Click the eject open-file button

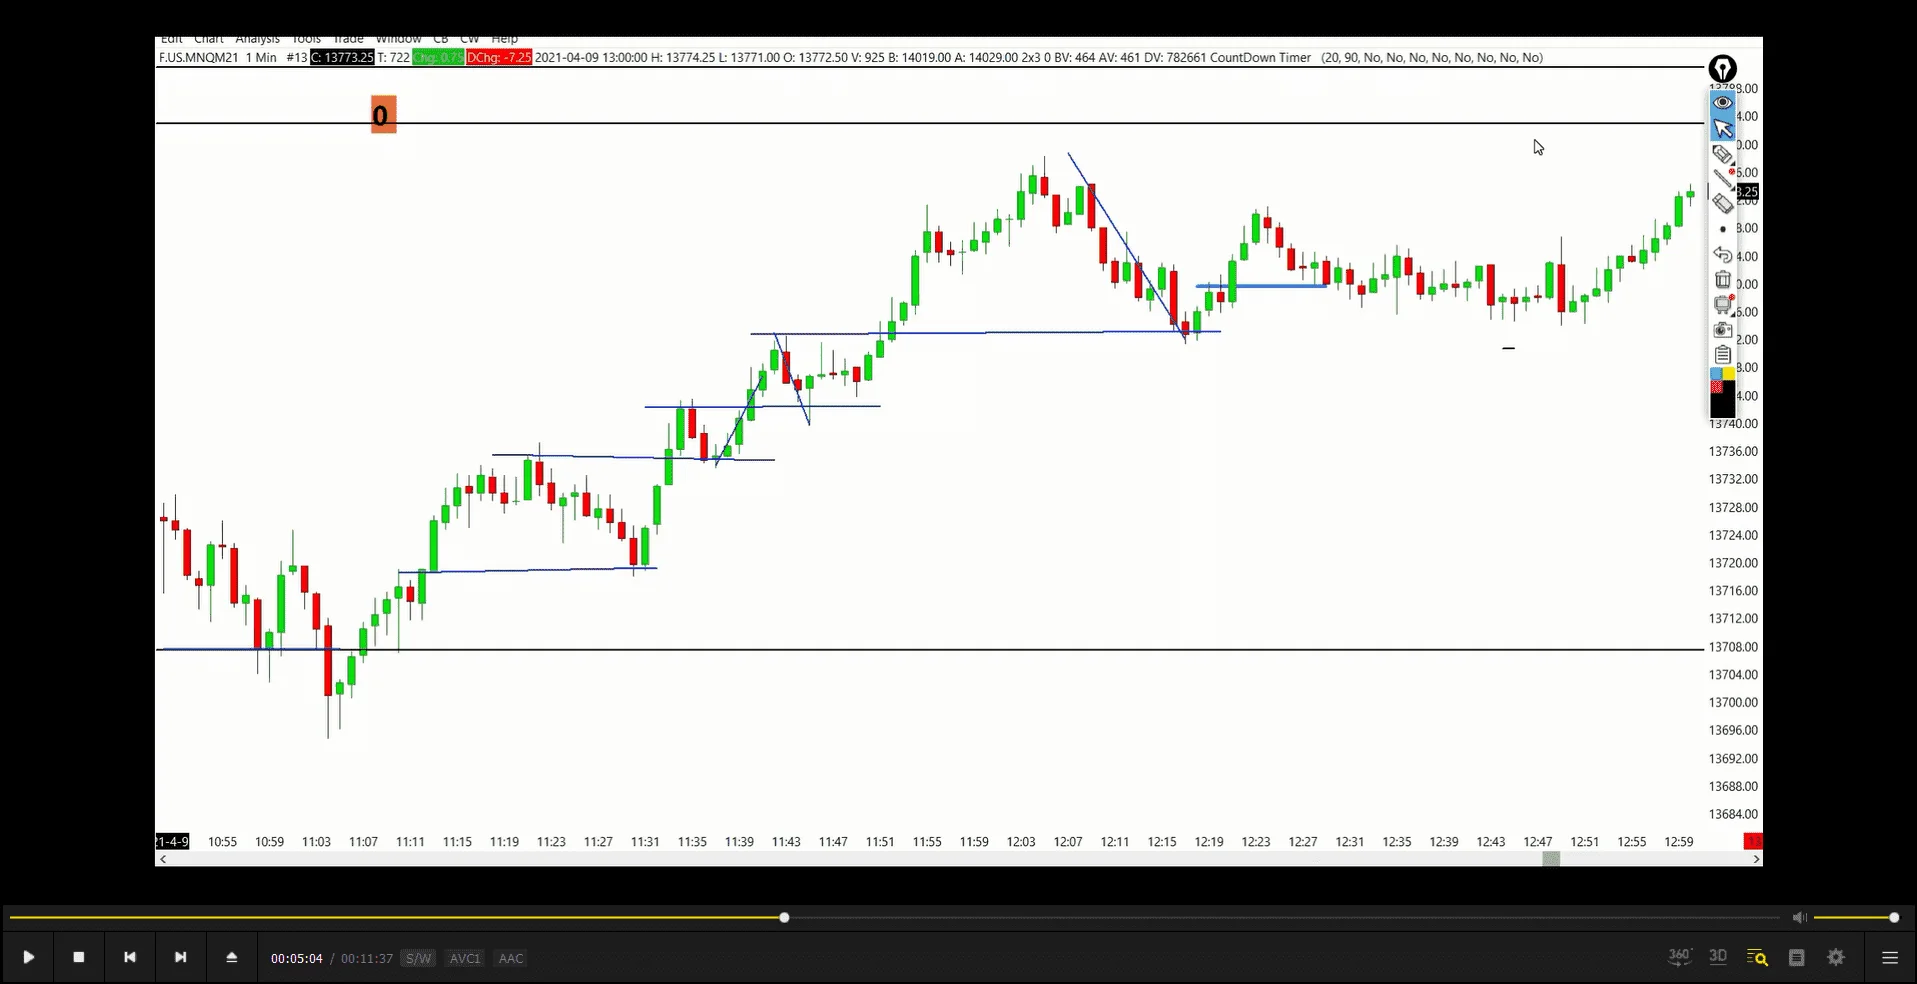231,957
